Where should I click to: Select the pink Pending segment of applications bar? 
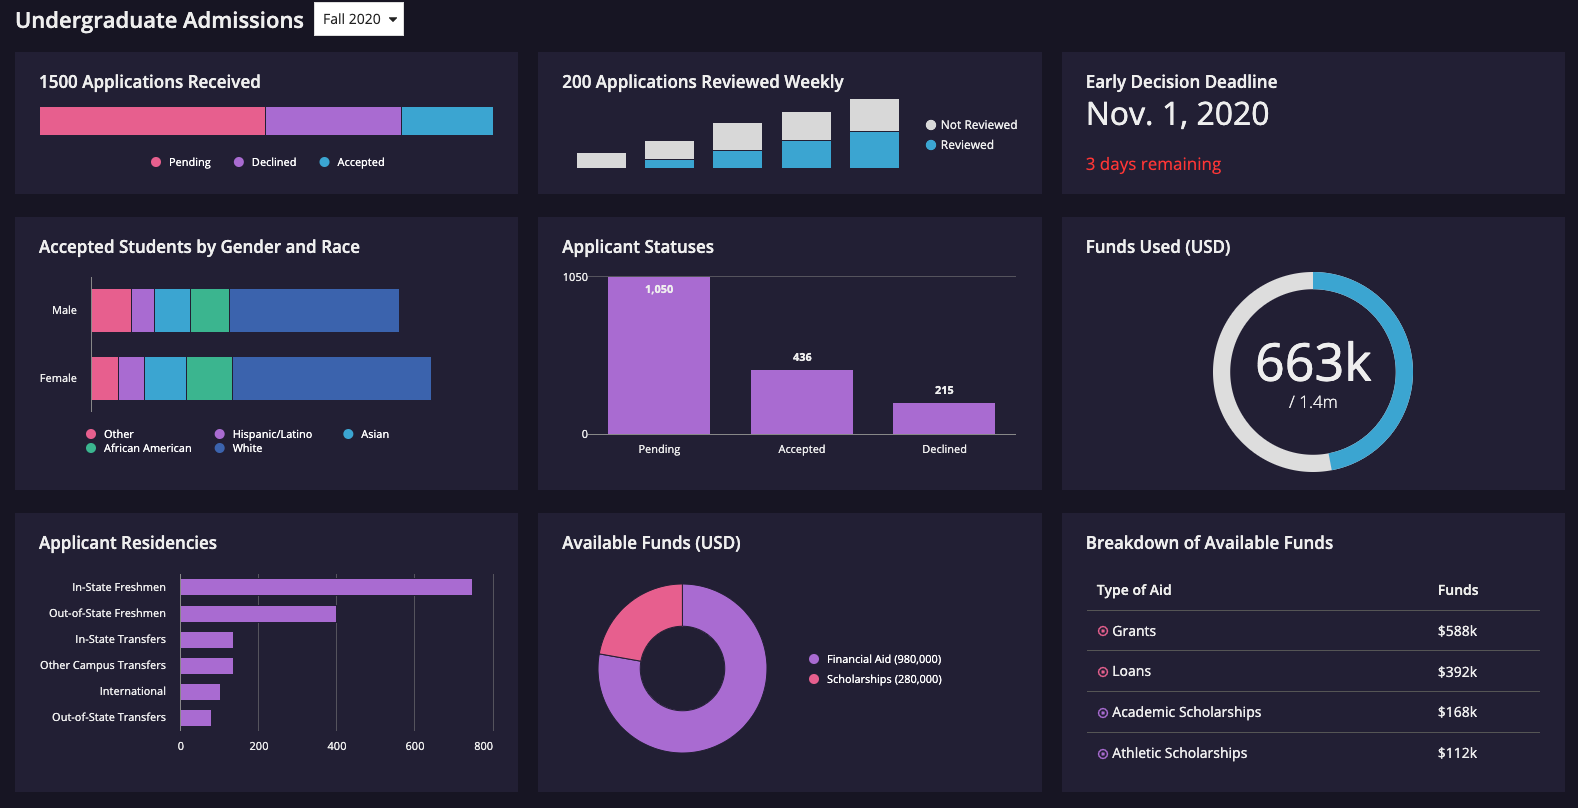click(x=152, y=121)
